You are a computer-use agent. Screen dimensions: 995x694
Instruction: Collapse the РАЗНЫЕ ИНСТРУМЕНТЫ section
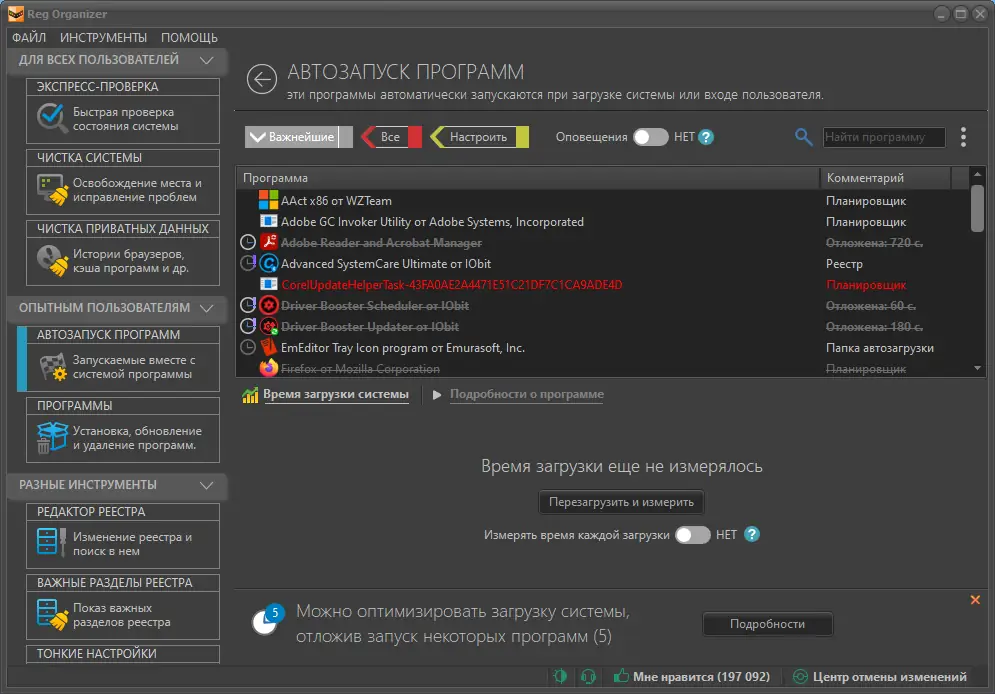click(x=206, y=485)
